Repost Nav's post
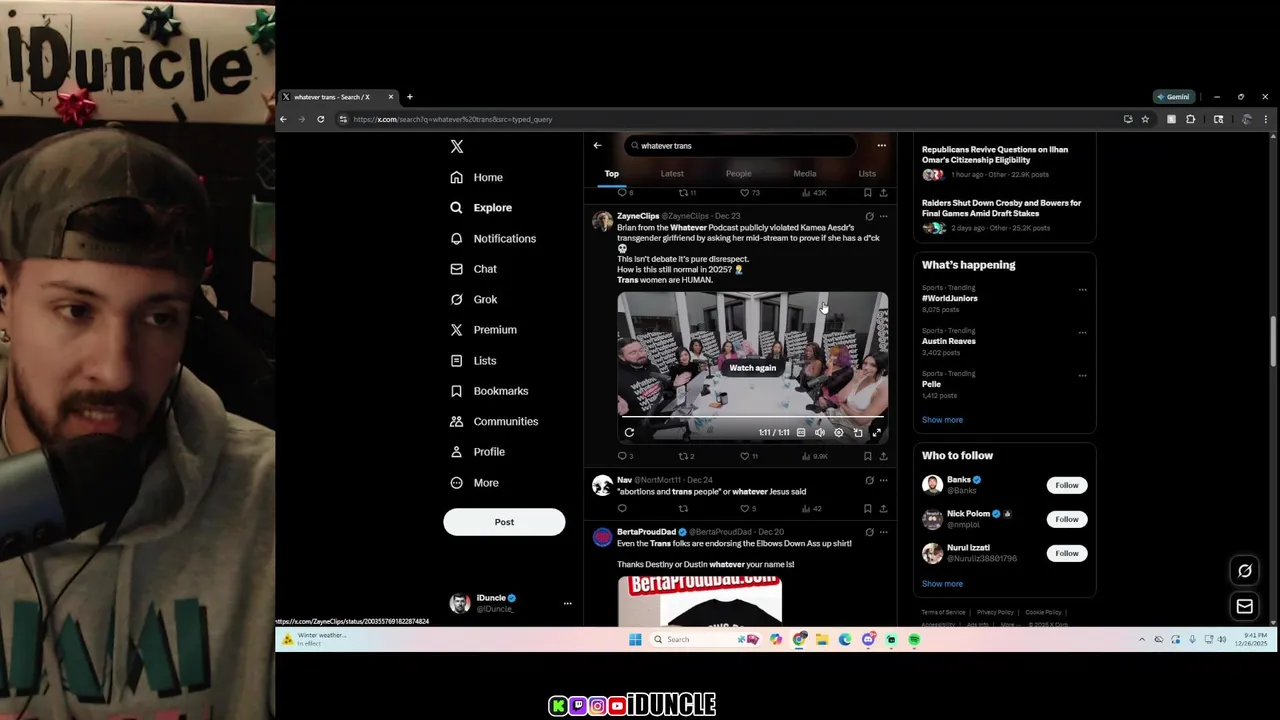The image size is (1280, 720). 683,508
